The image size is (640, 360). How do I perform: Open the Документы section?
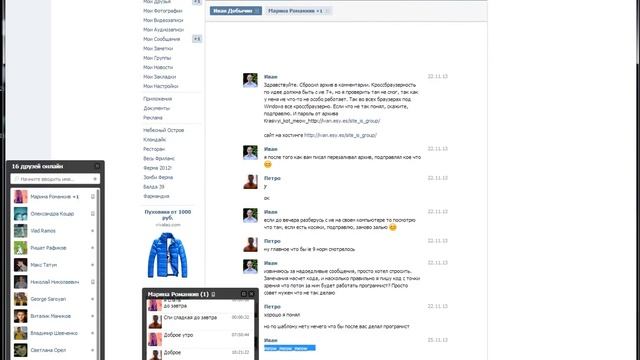[x=156, y=108]
